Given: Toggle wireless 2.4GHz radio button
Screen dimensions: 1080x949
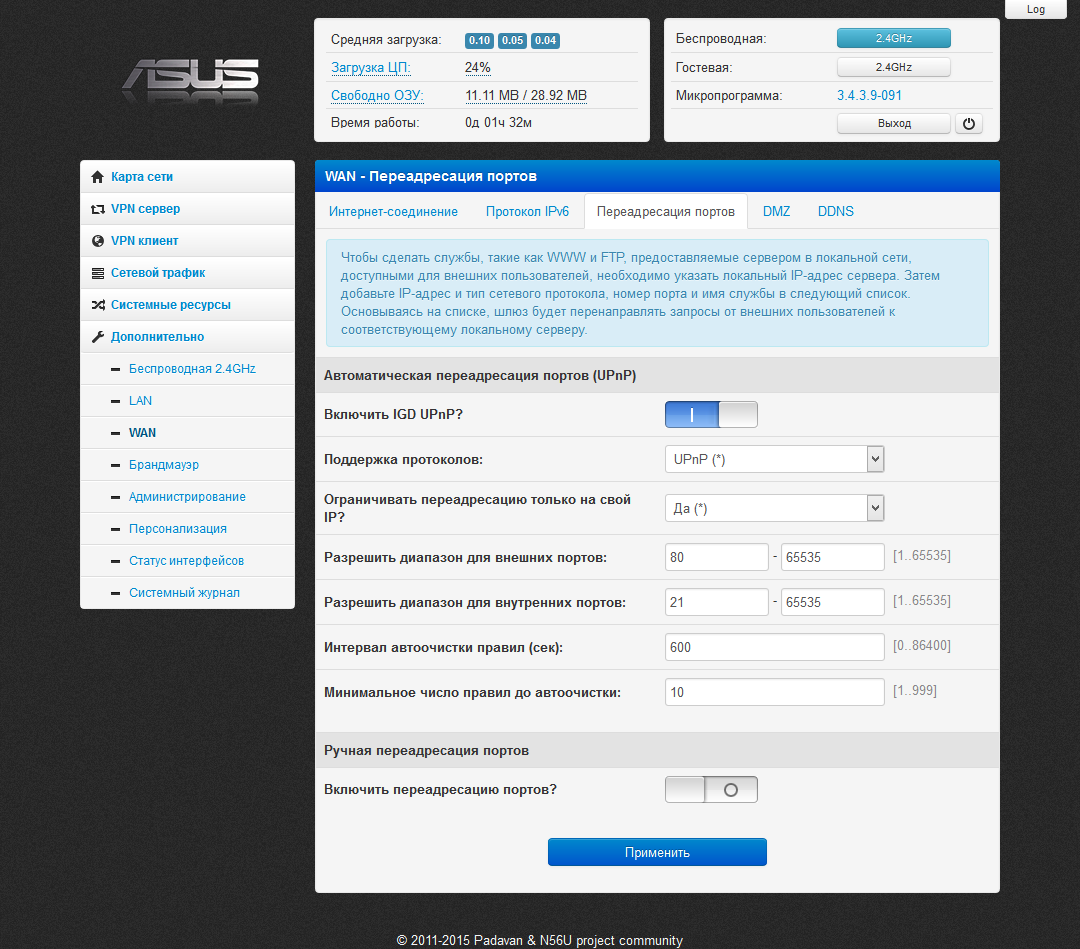Looking at the screenshot, I should [893, 39].
